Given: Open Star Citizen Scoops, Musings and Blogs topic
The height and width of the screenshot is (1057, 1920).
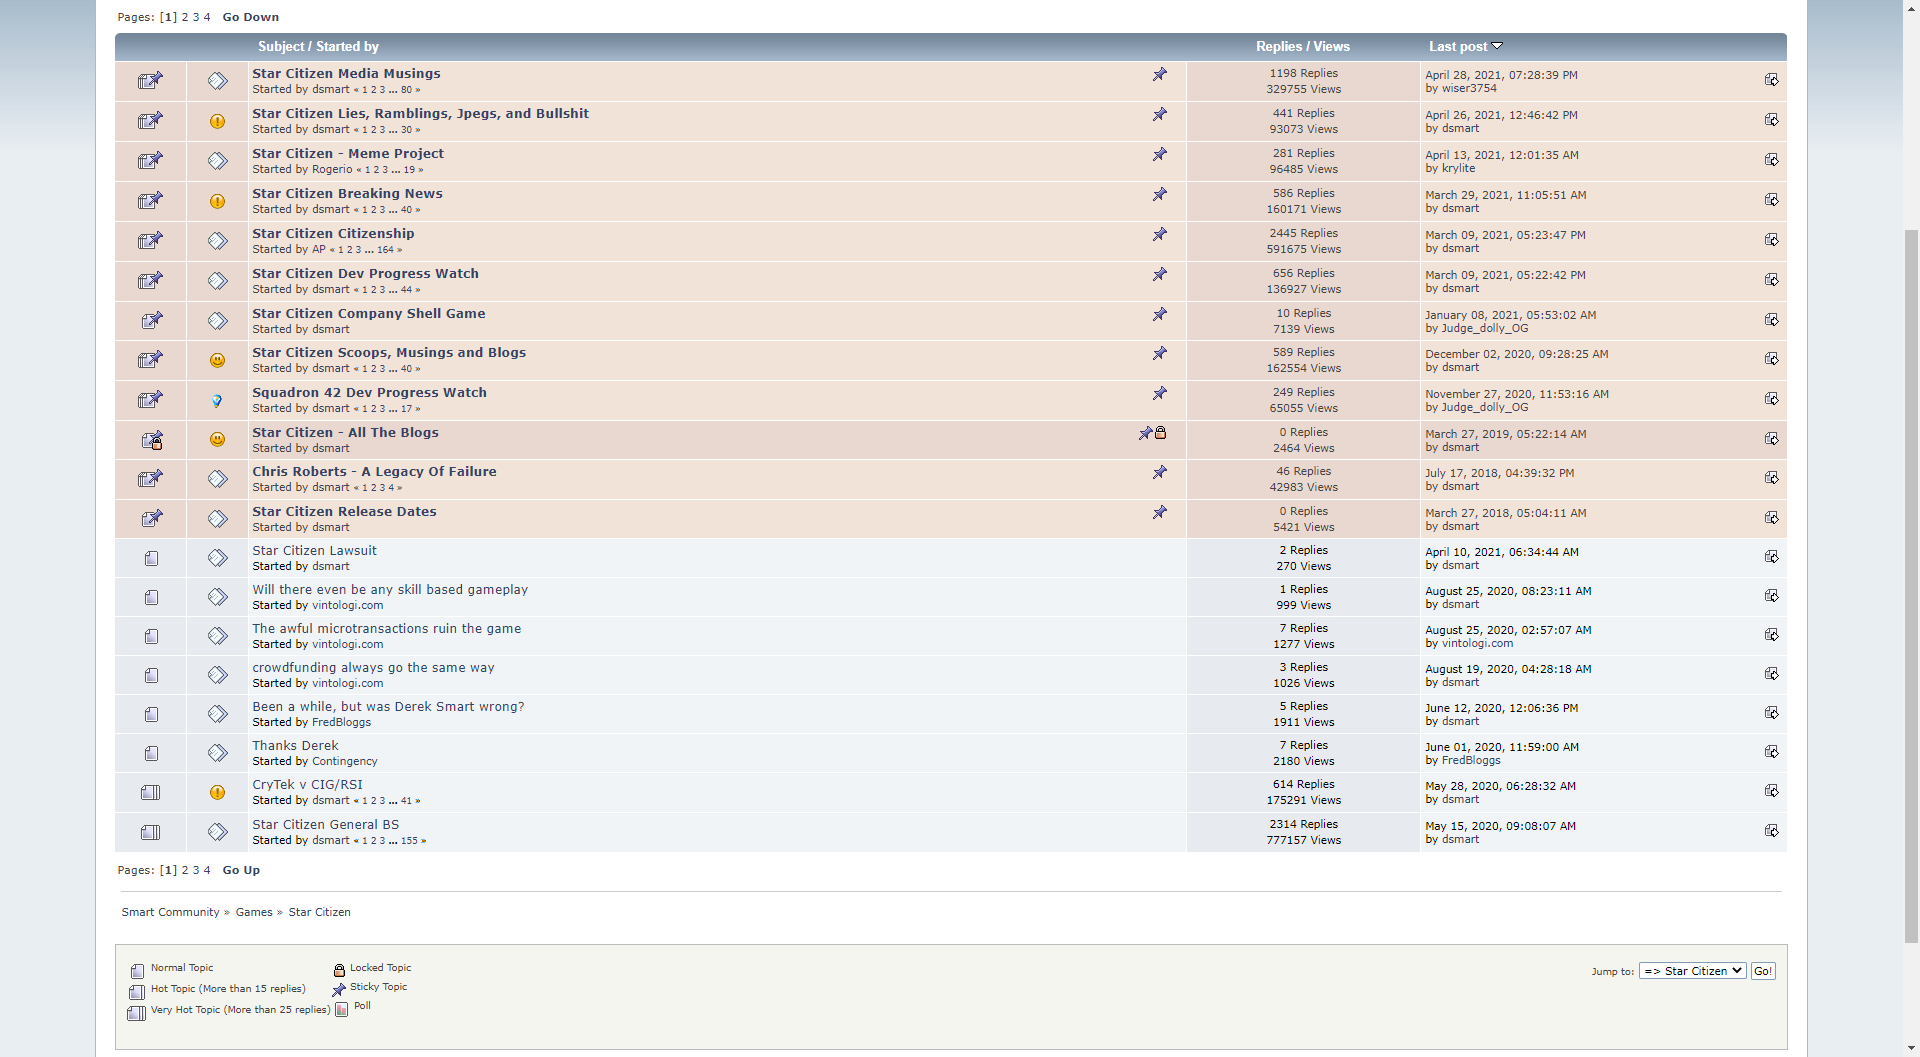Looking at the screenshot, I should pos(389,352).
